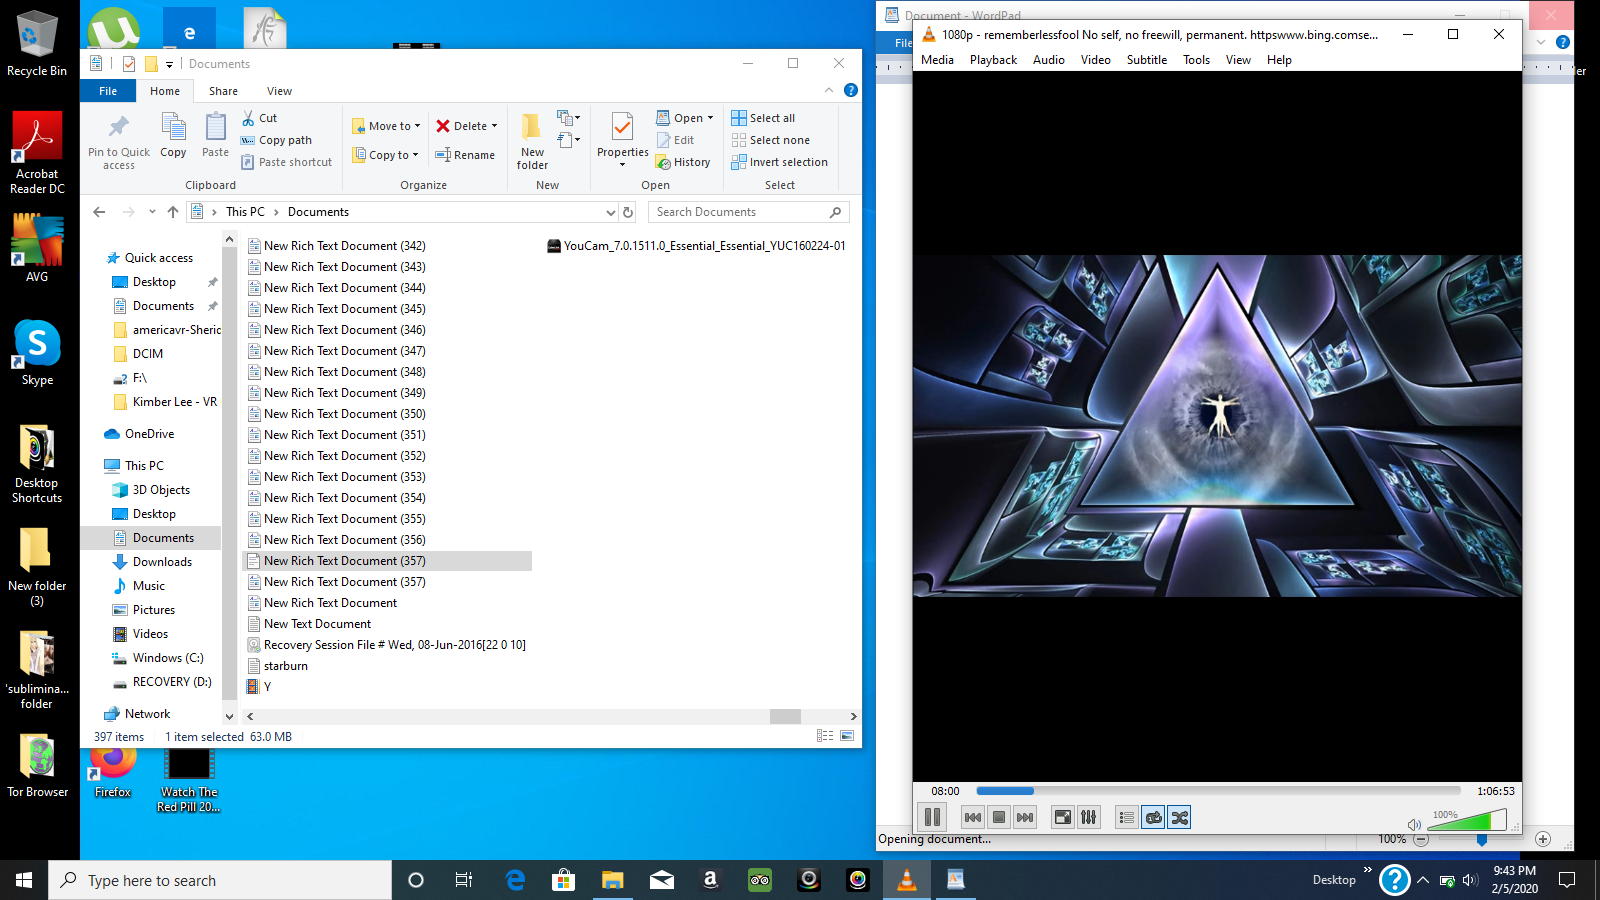1600x900 pixels.
Task: Rename the selected document
Action: click(x=465, y=155)
